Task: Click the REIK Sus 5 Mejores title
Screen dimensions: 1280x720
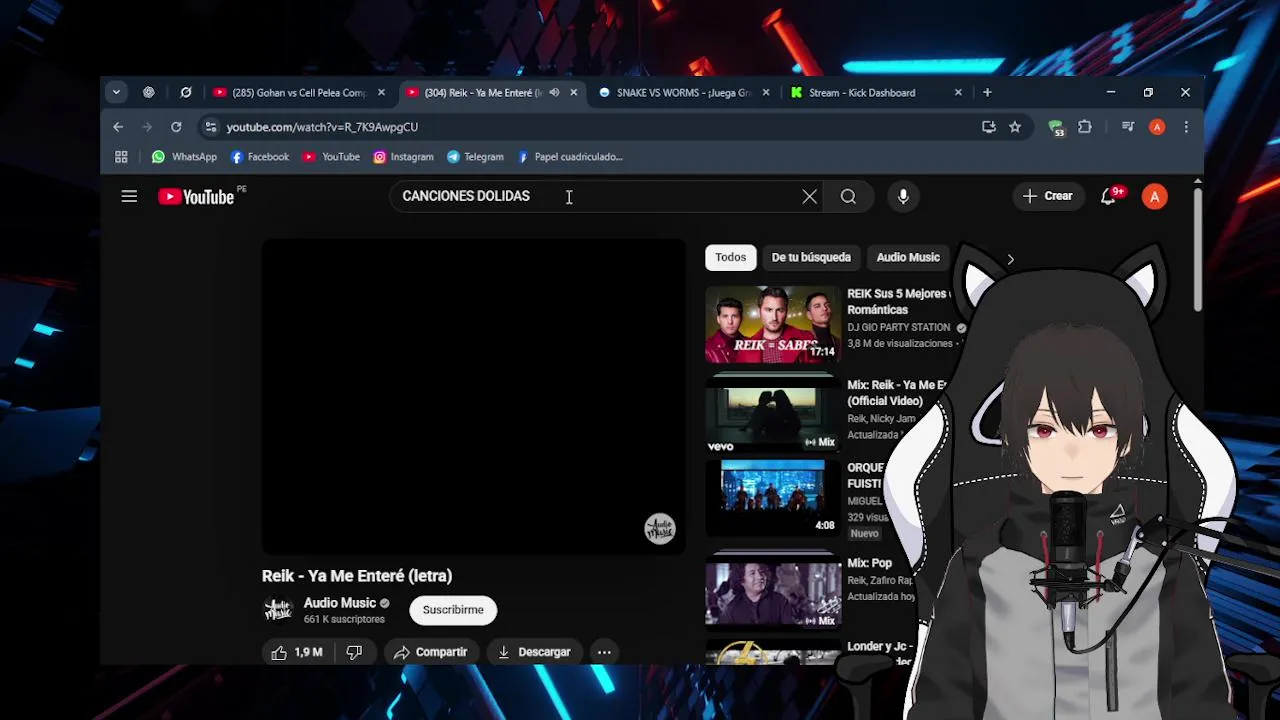Action: [x=898, y=302]
